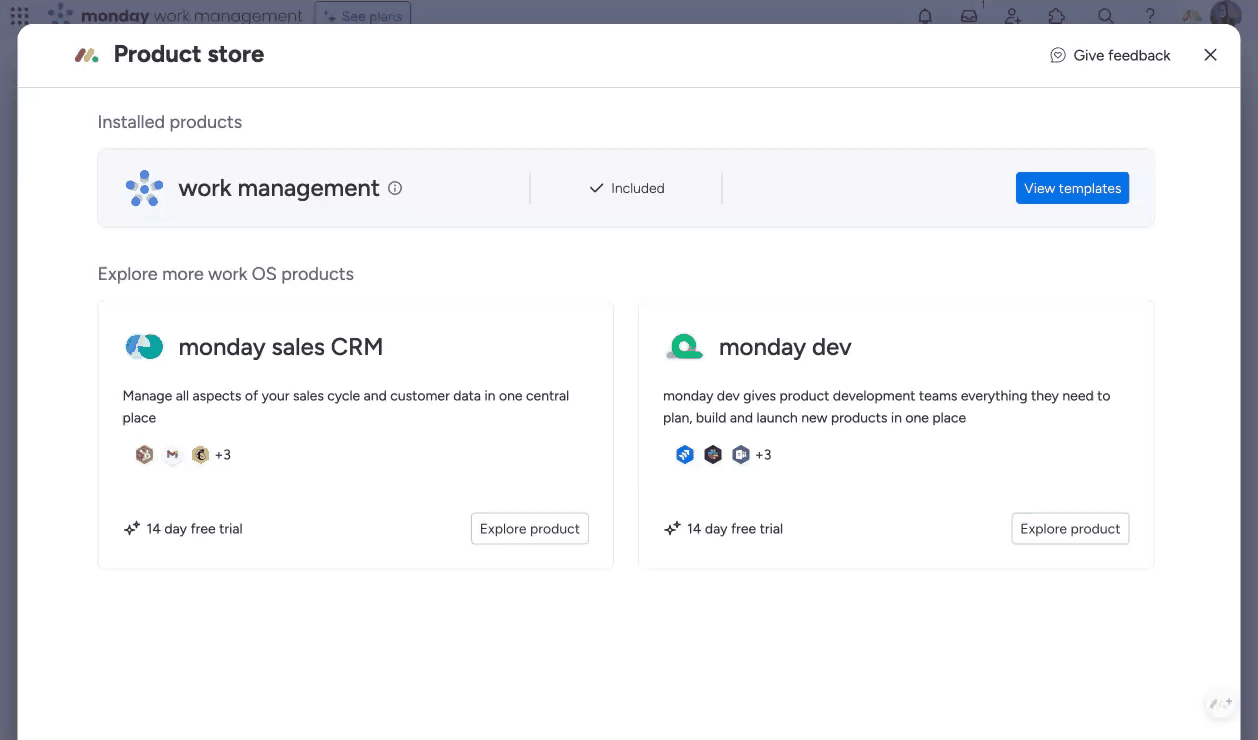Click the +3 label under monday dev
Image resolution: width=1258 pixels, height=740 pixels.
763,455
